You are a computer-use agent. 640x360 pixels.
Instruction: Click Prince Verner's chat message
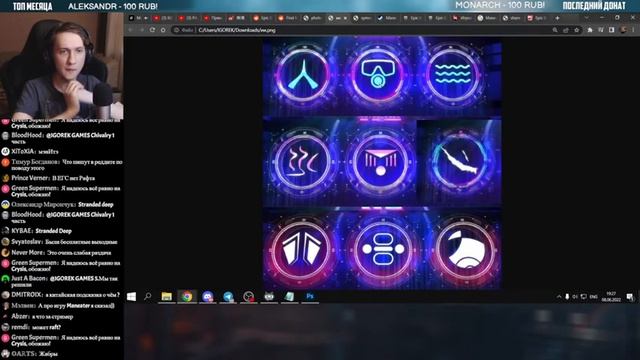(x=48, y=178)
